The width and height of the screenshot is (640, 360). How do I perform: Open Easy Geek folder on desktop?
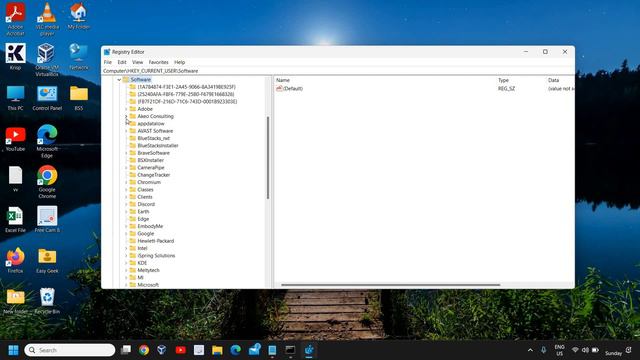[x=47, y=260]
